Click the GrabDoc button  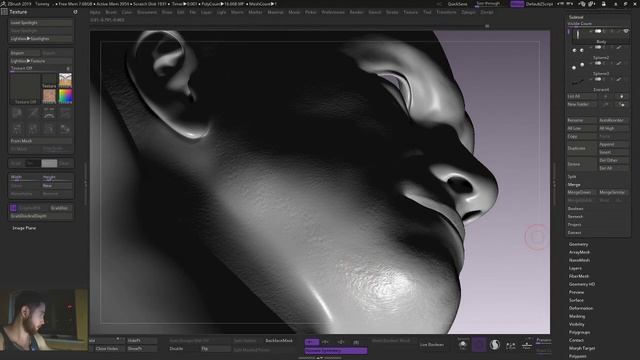point(60,208)
